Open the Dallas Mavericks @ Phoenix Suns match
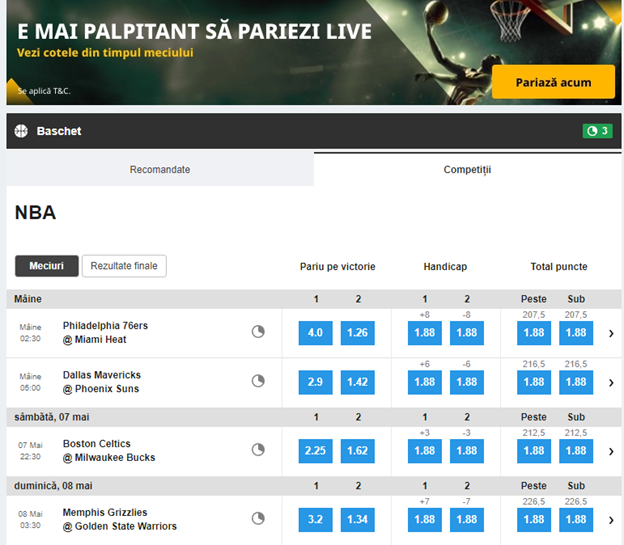Viewport: 624px width, 545px height. (x=102, y=382)
